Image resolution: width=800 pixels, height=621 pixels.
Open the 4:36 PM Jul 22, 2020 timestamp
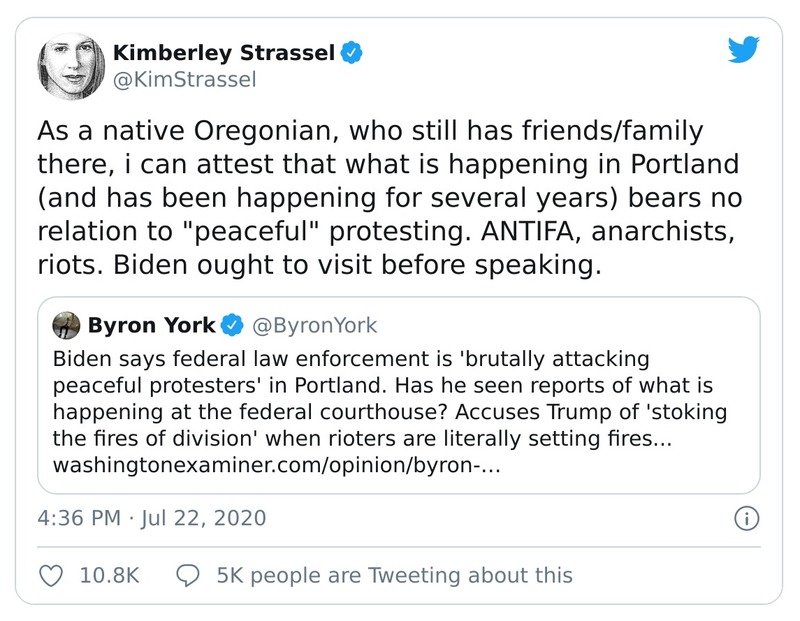[x=152, y=519]
